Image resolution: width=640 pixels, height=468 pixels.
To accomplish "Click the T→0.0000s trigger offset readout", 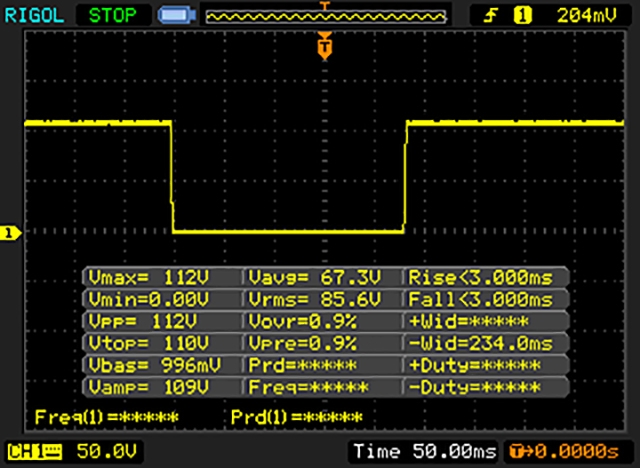I will [564, 451].
